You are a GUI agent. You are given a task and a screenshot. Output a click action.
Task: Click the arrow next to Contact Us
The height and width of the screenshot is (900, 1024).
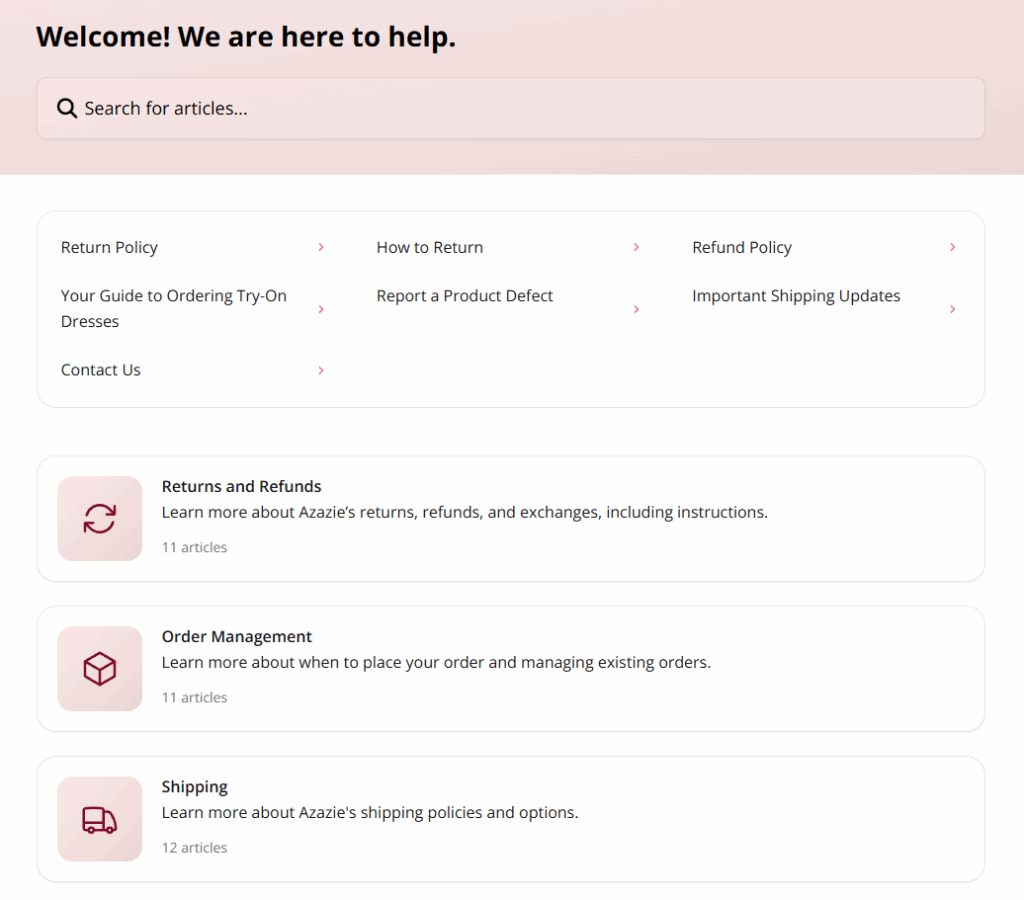pos(321,370)
